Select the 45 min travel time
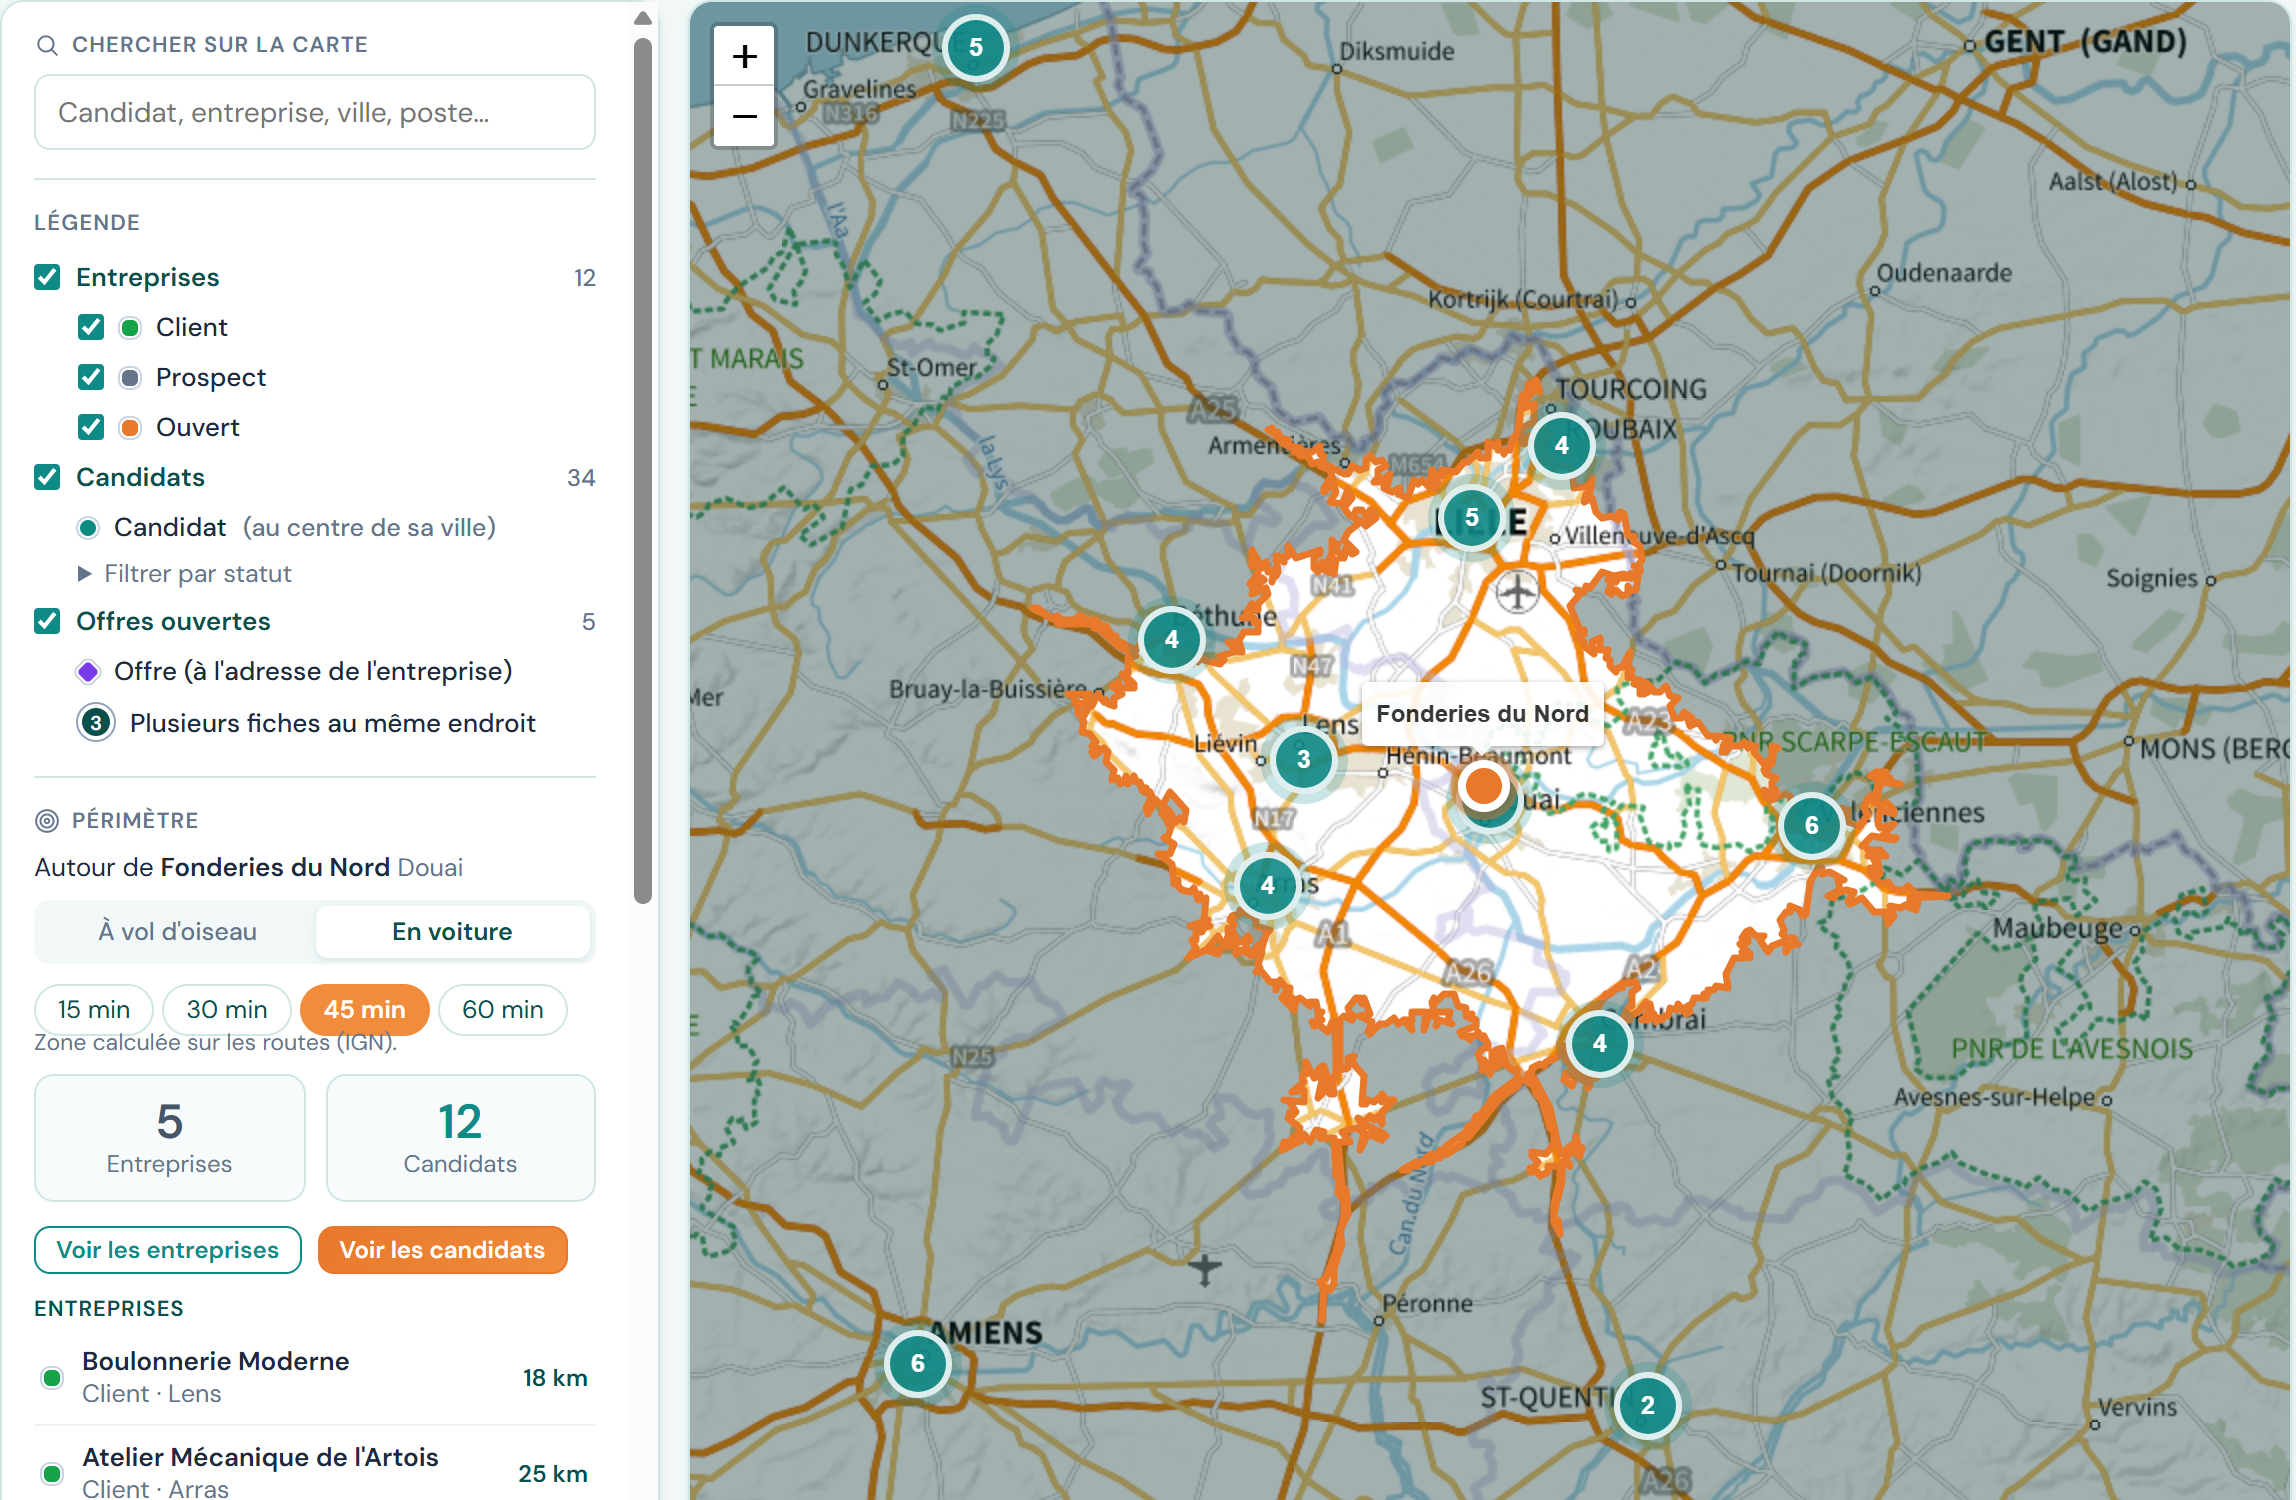Screen dimensions: 2296x1500 tap(365, 1010)
